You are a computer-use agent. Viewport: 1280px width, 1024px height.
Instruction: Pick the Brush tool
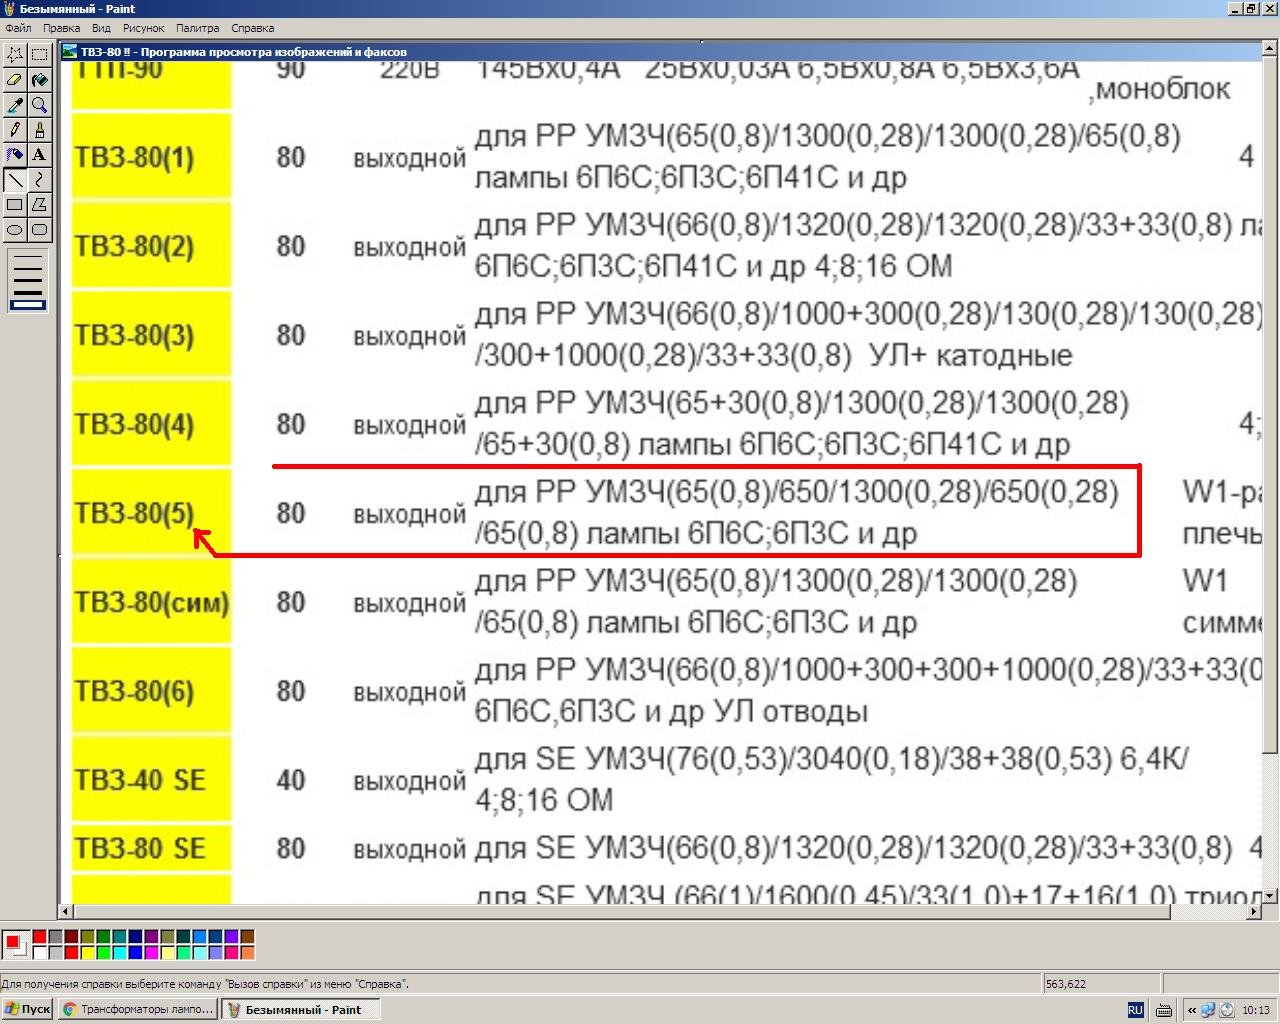tap(39, 130)
